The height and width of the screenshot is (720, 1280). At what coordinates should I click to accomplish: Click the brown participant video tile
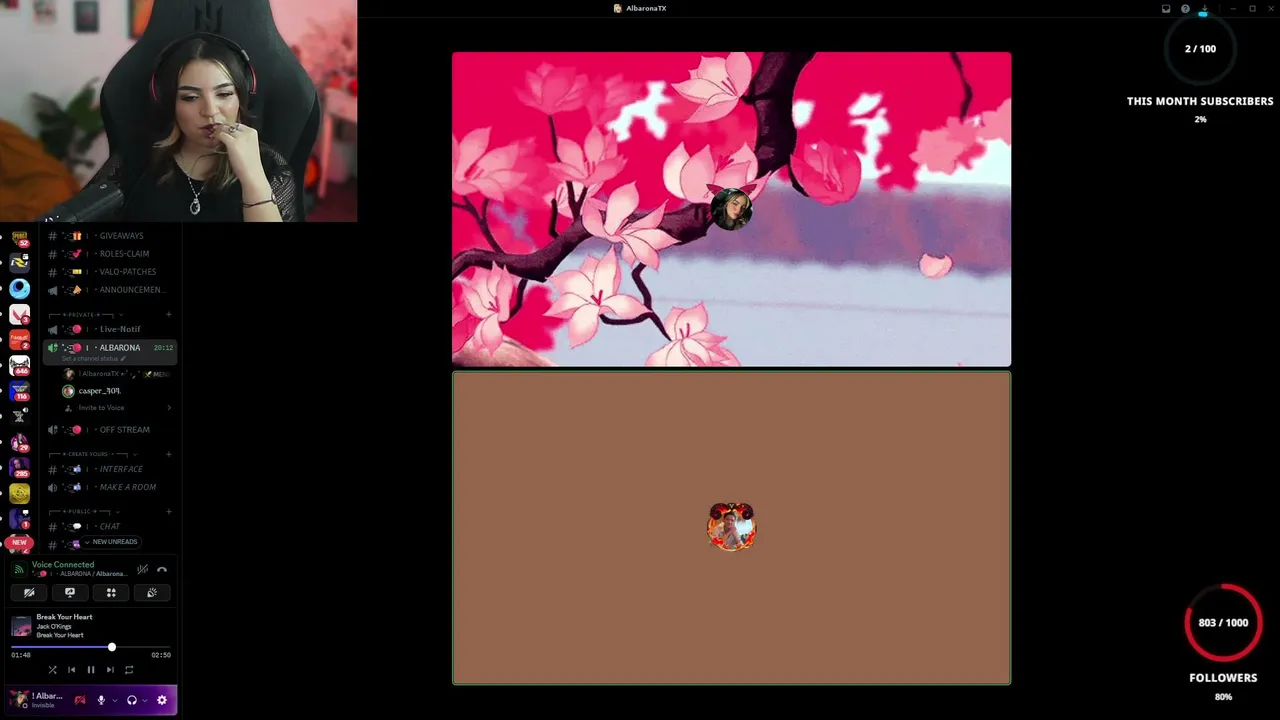click(731, 528)
